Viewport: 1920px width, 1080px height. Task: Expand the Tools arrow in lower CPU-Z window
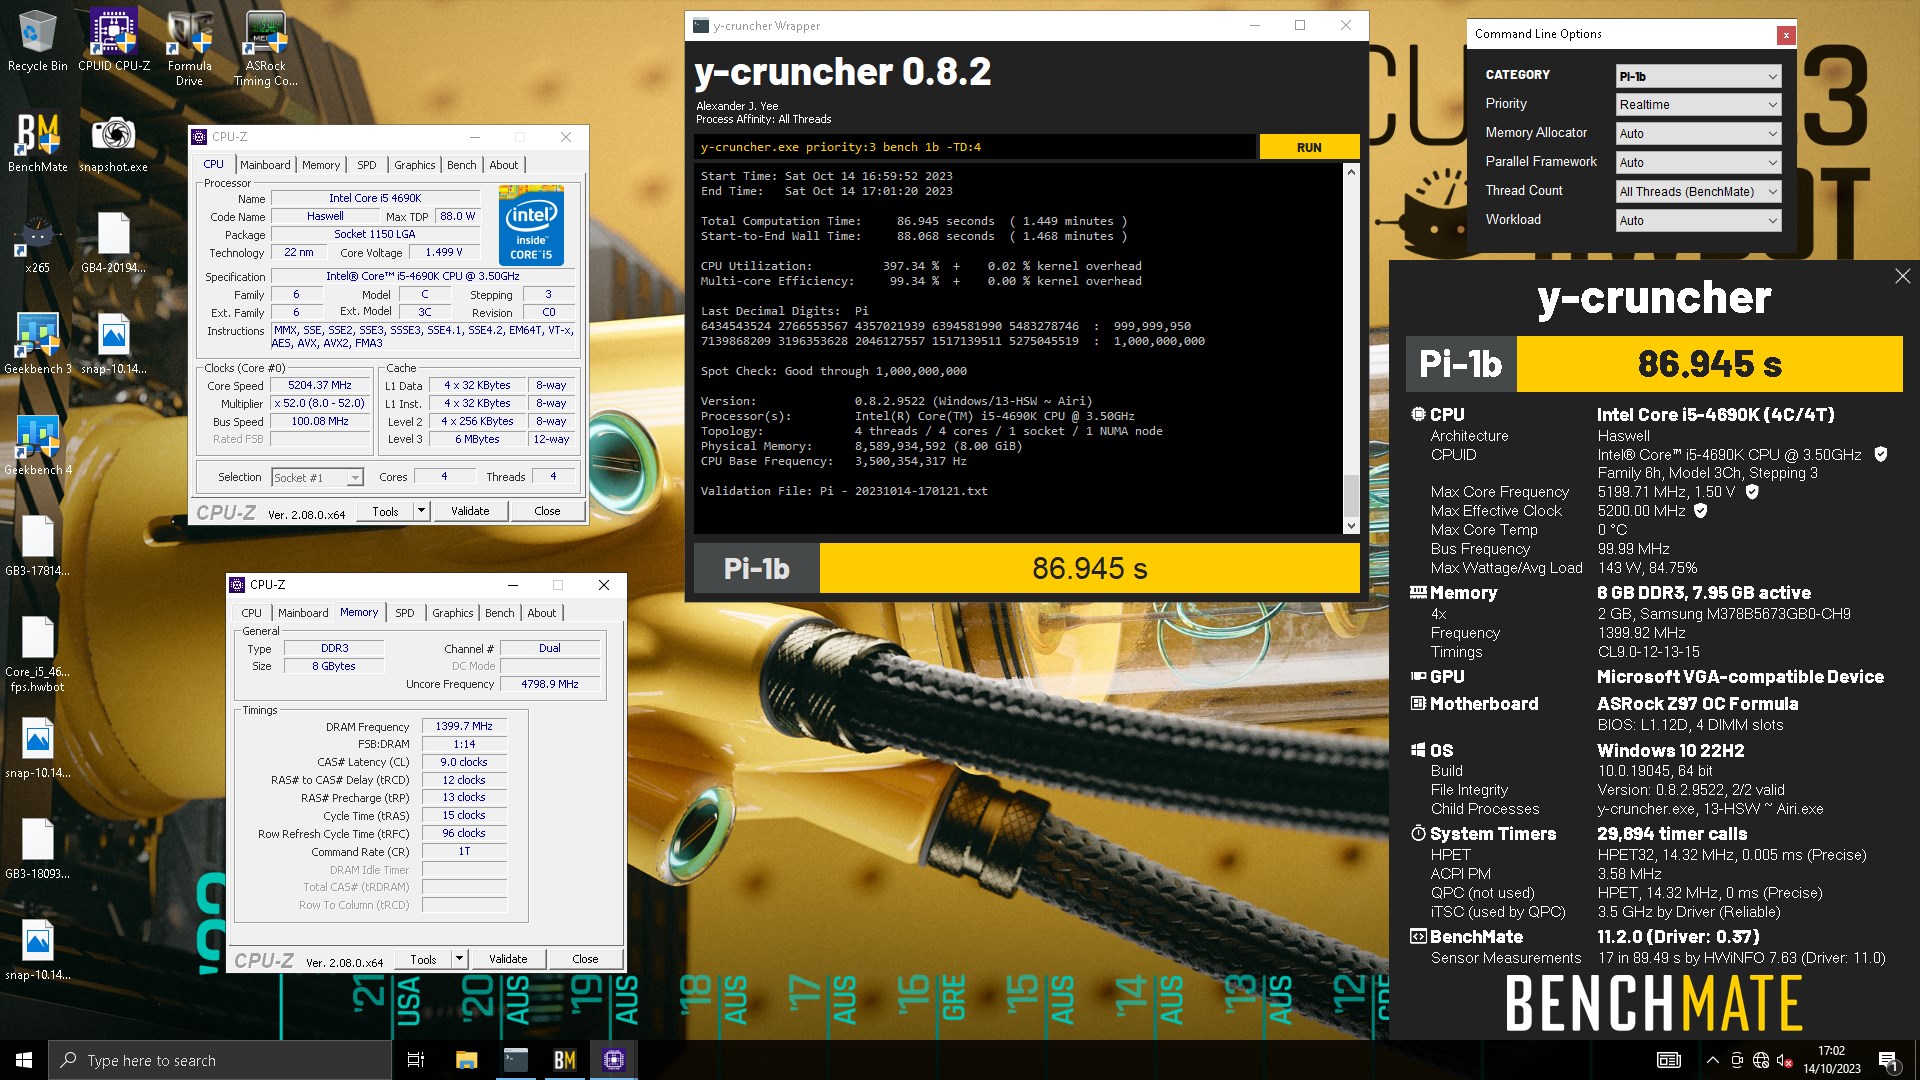460,959
